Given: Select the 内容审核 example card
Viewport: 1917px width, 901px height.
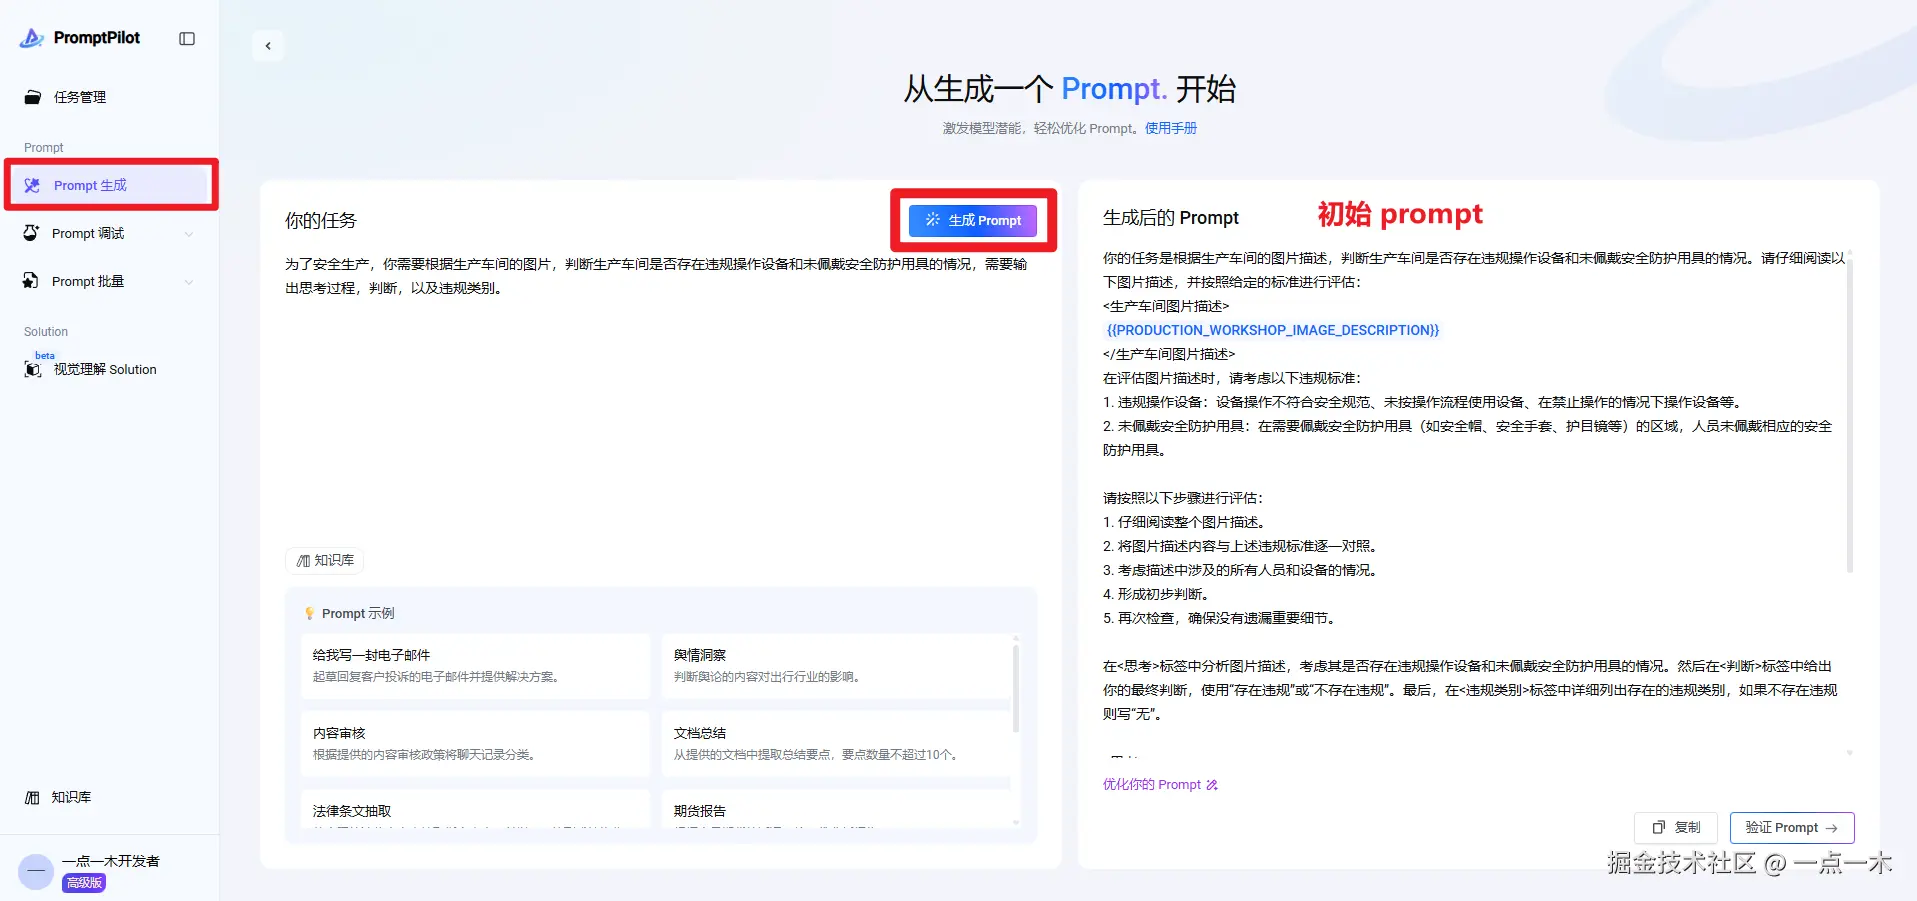Looking at the screenshot, I should point(475,743).
